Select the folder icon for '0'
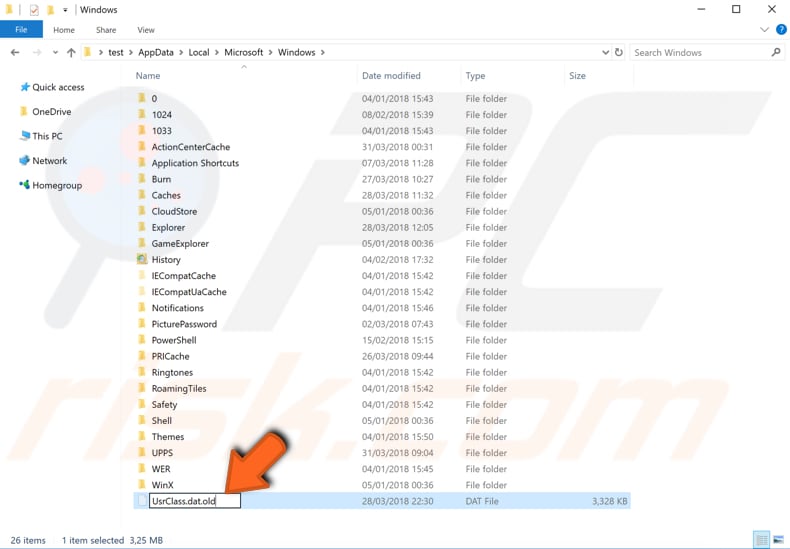 coord(142,98)
